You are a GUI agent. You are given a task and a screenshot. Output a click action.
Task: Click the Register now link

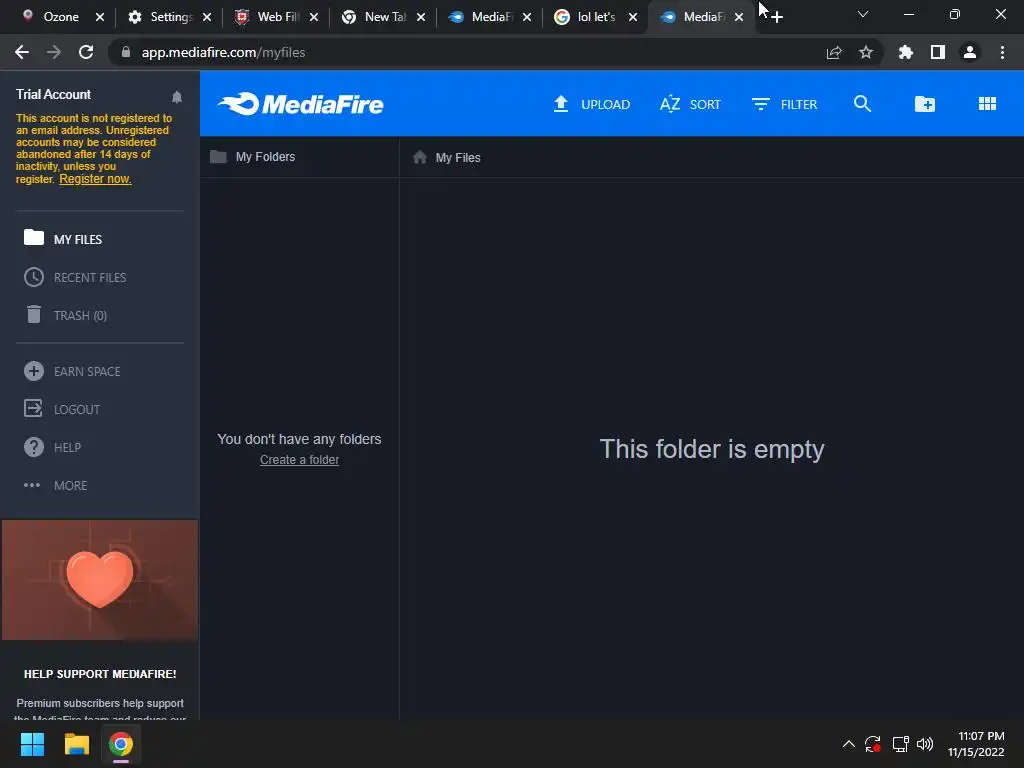95,179
